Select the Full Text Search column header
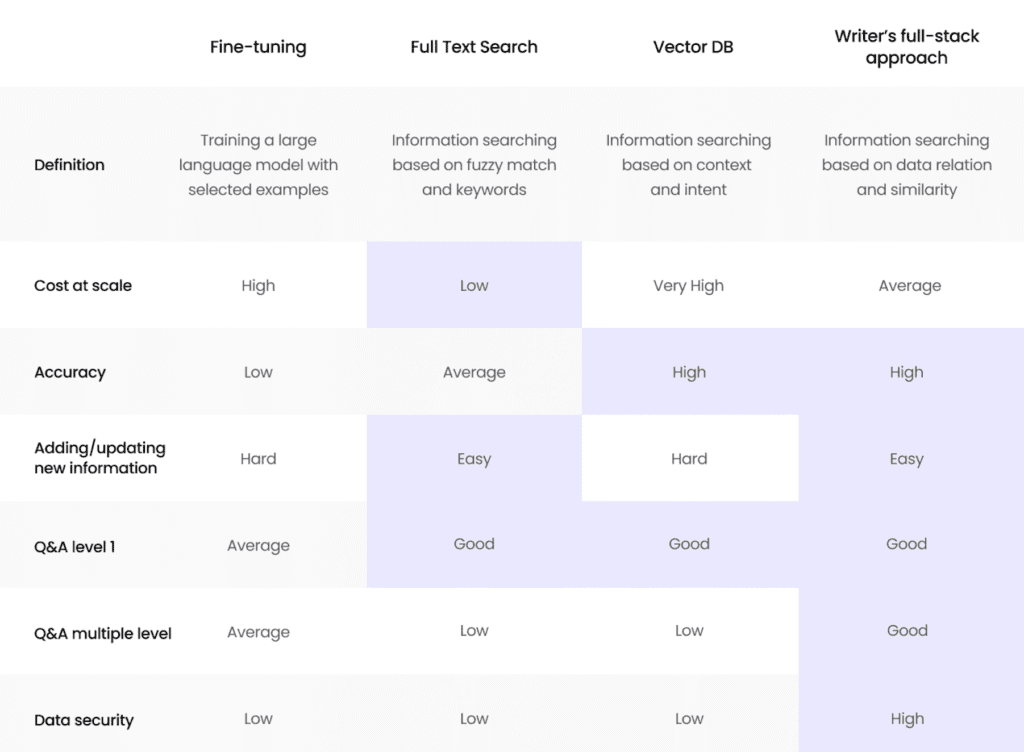1024x752 pixels. [x=474, y=47]
